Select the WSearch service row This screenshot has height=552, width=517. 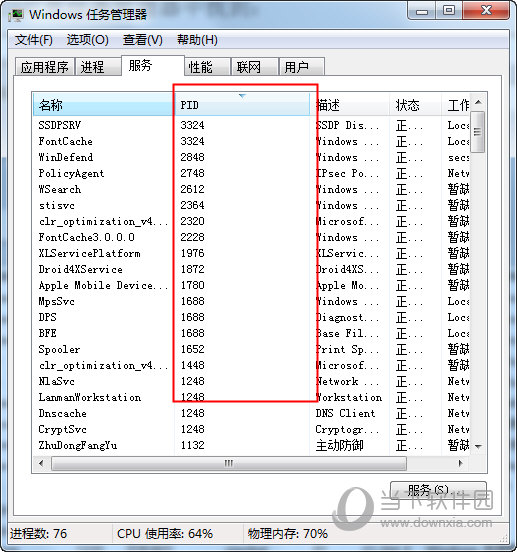[x=251, y=189]
